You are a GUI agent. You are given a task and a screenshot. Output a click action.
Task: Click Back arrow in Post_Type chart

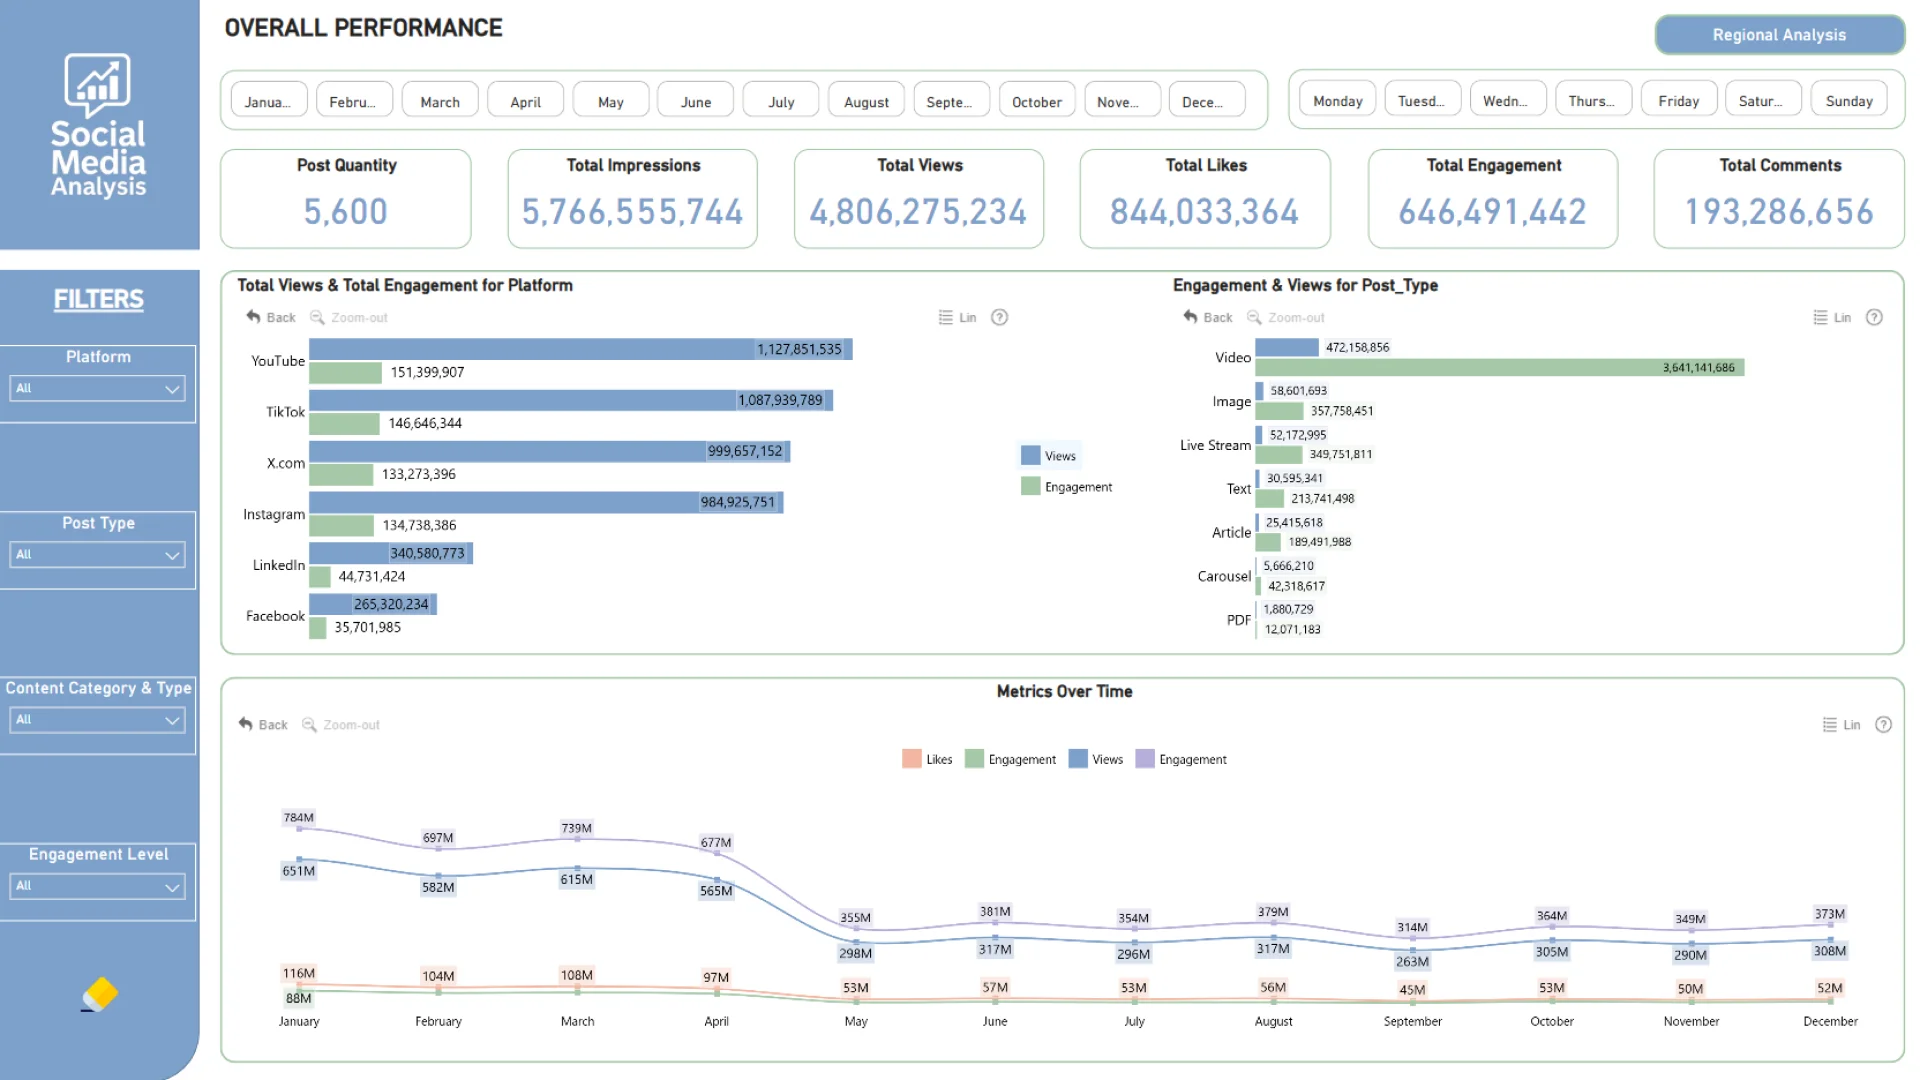point(1190,317)
